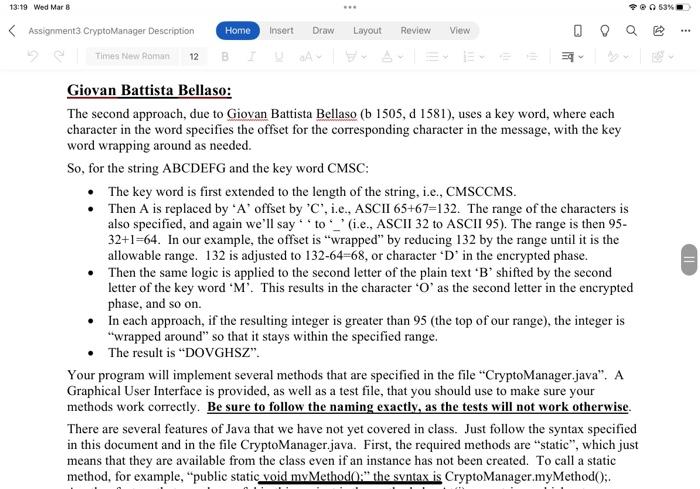Tap the heading Giovan Battista Bellaso:
This screenshot has width=700, height=489.
click(149, 90)
